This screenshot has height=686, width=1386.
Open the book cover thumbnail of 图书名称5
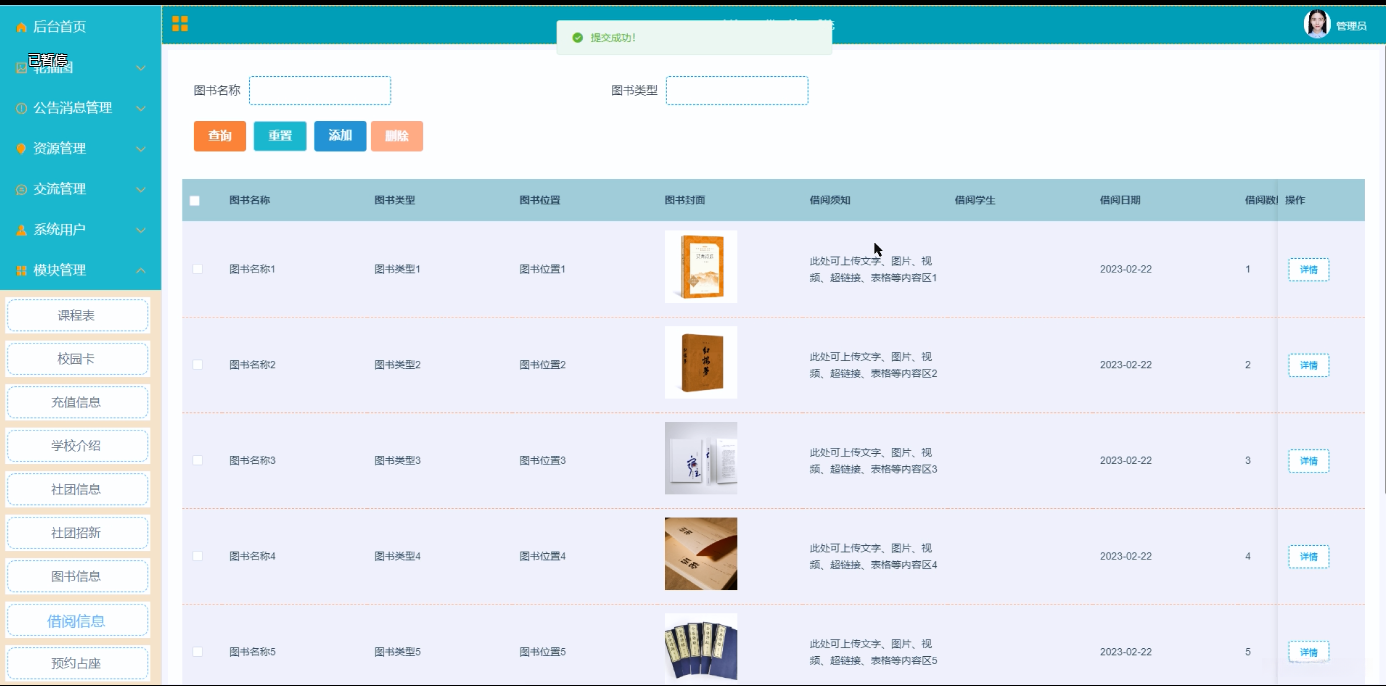[701, 649]
